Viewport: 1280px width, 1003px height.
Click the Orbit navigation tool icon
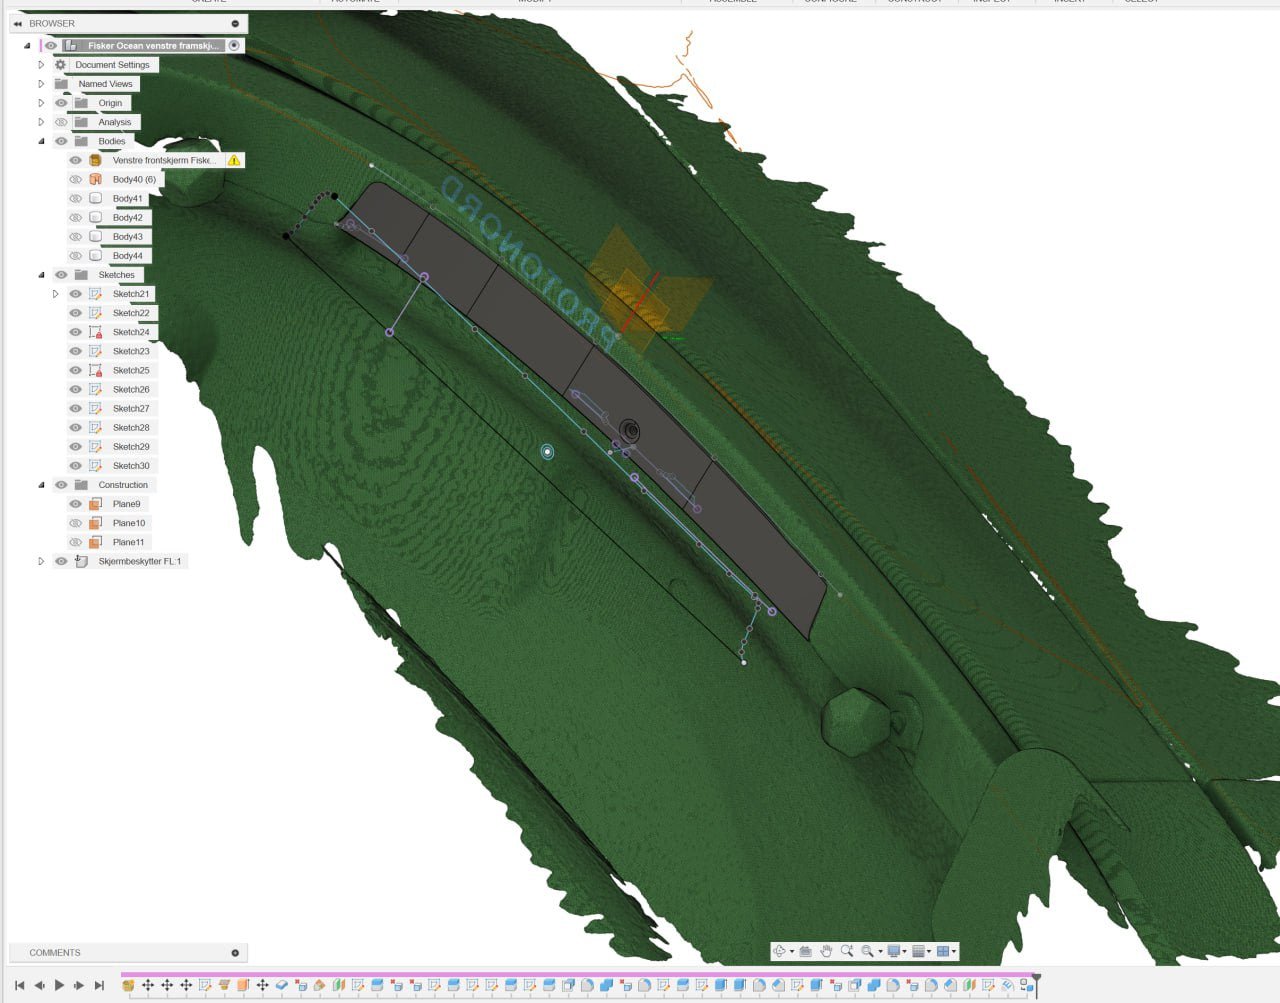tap(780, 951)
